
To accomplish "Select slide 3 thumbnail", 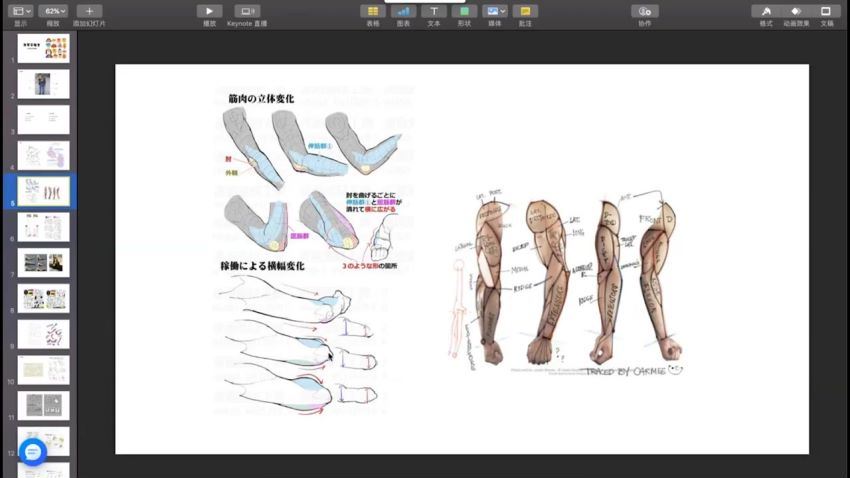I will point(43,120).
